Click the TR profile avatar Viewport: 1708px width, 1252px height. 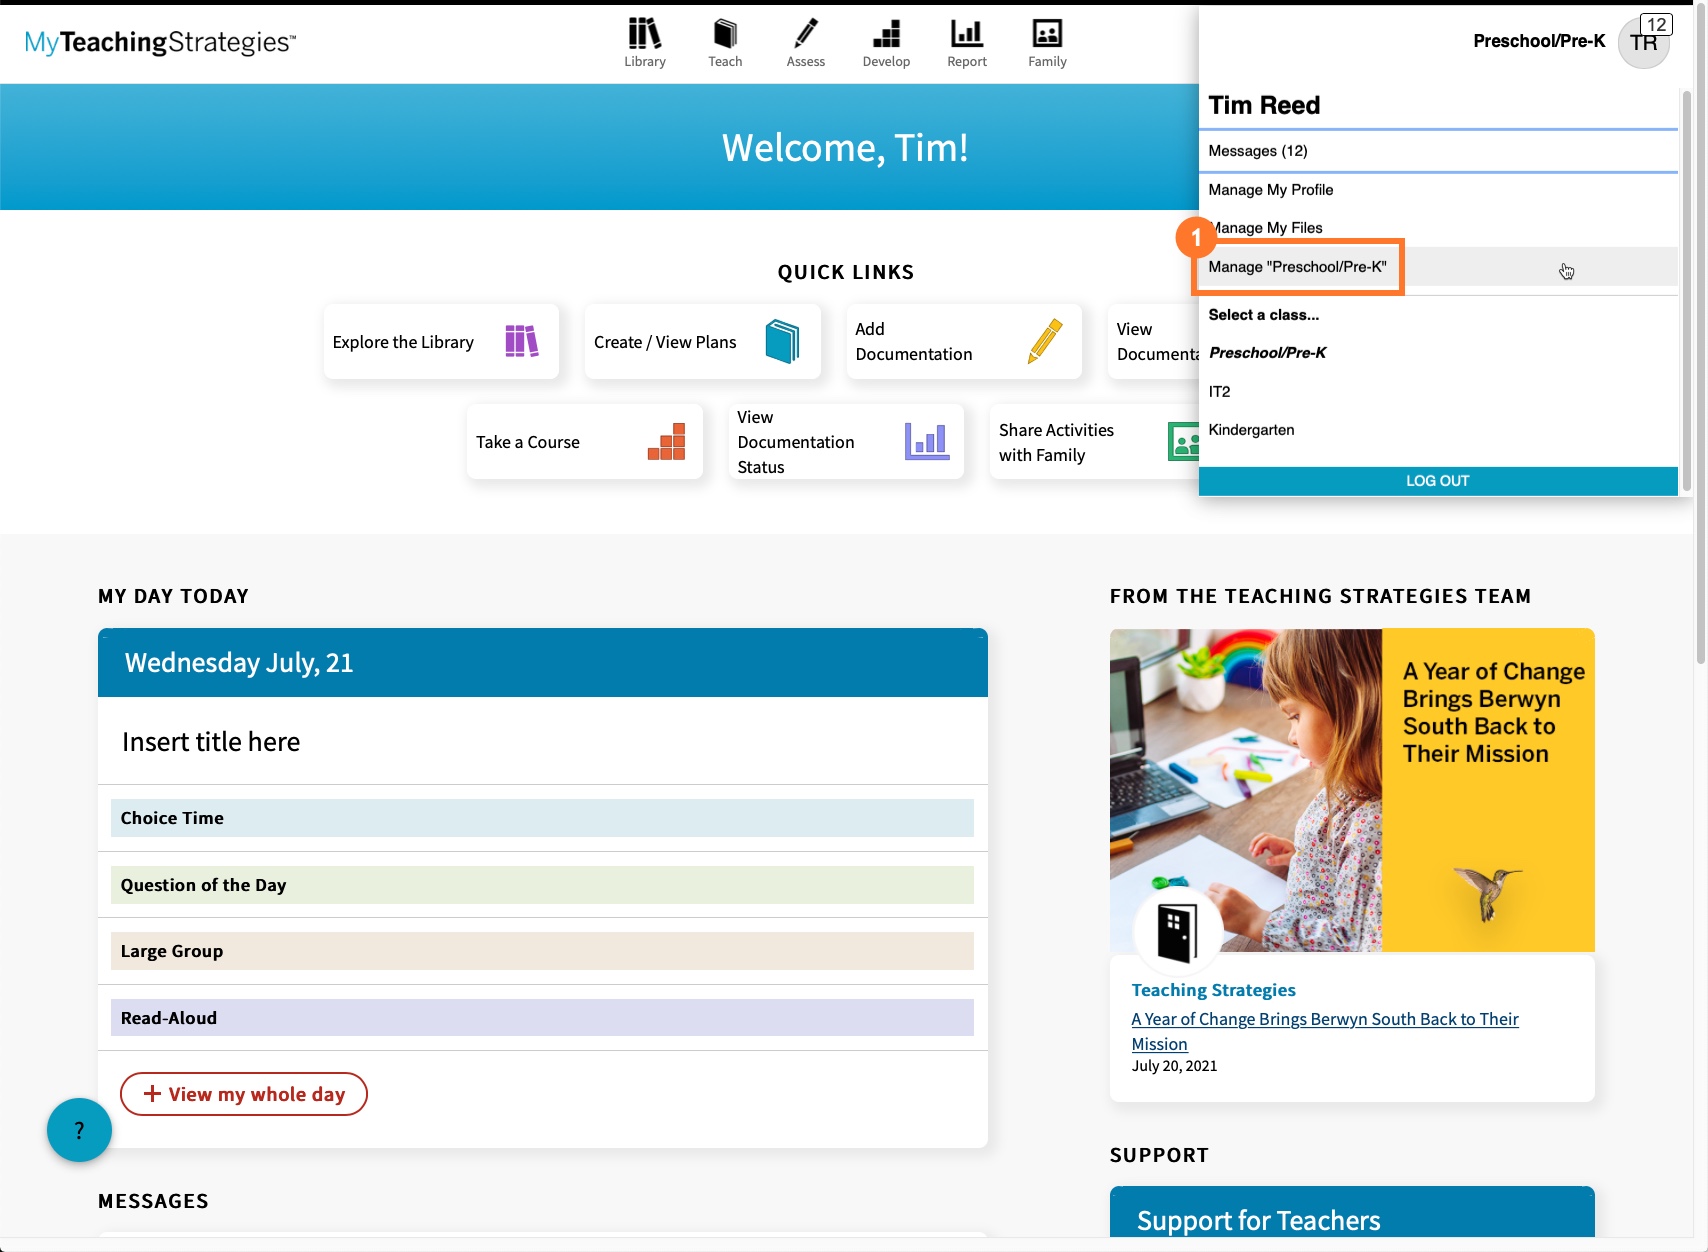point(1643,42)
